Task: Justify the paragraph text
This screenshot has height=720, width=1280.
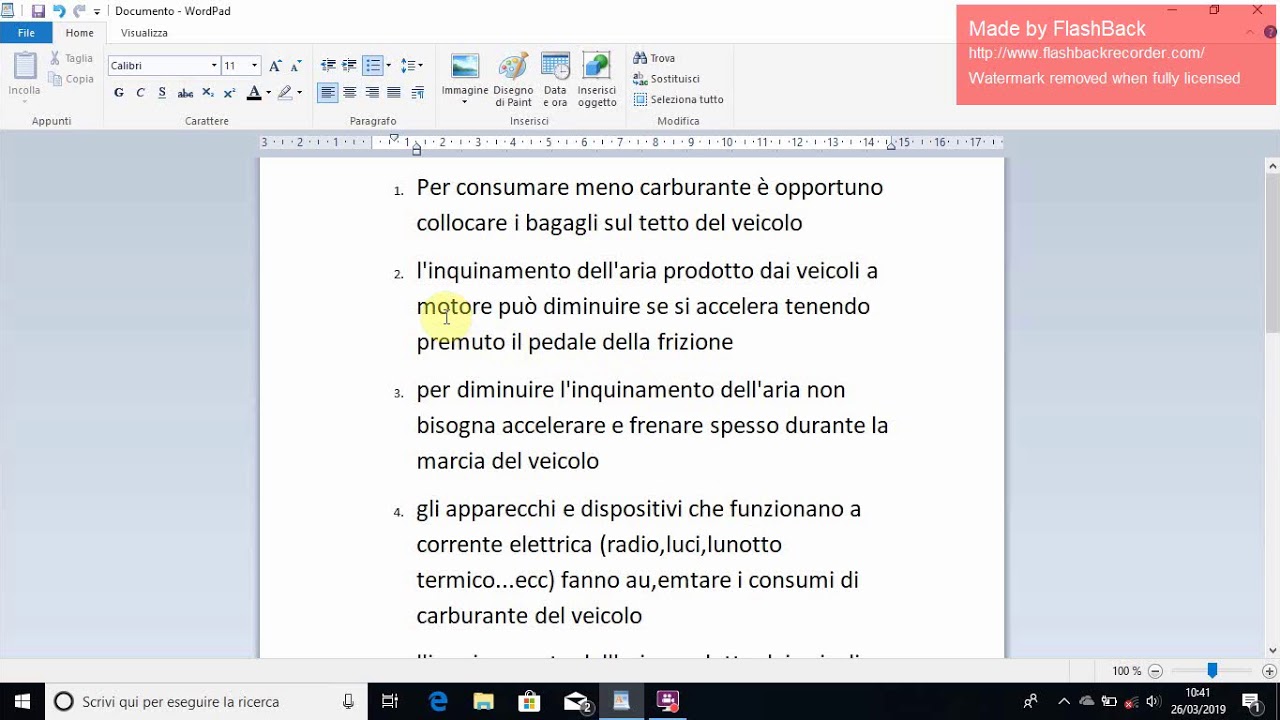Action: 394,93
